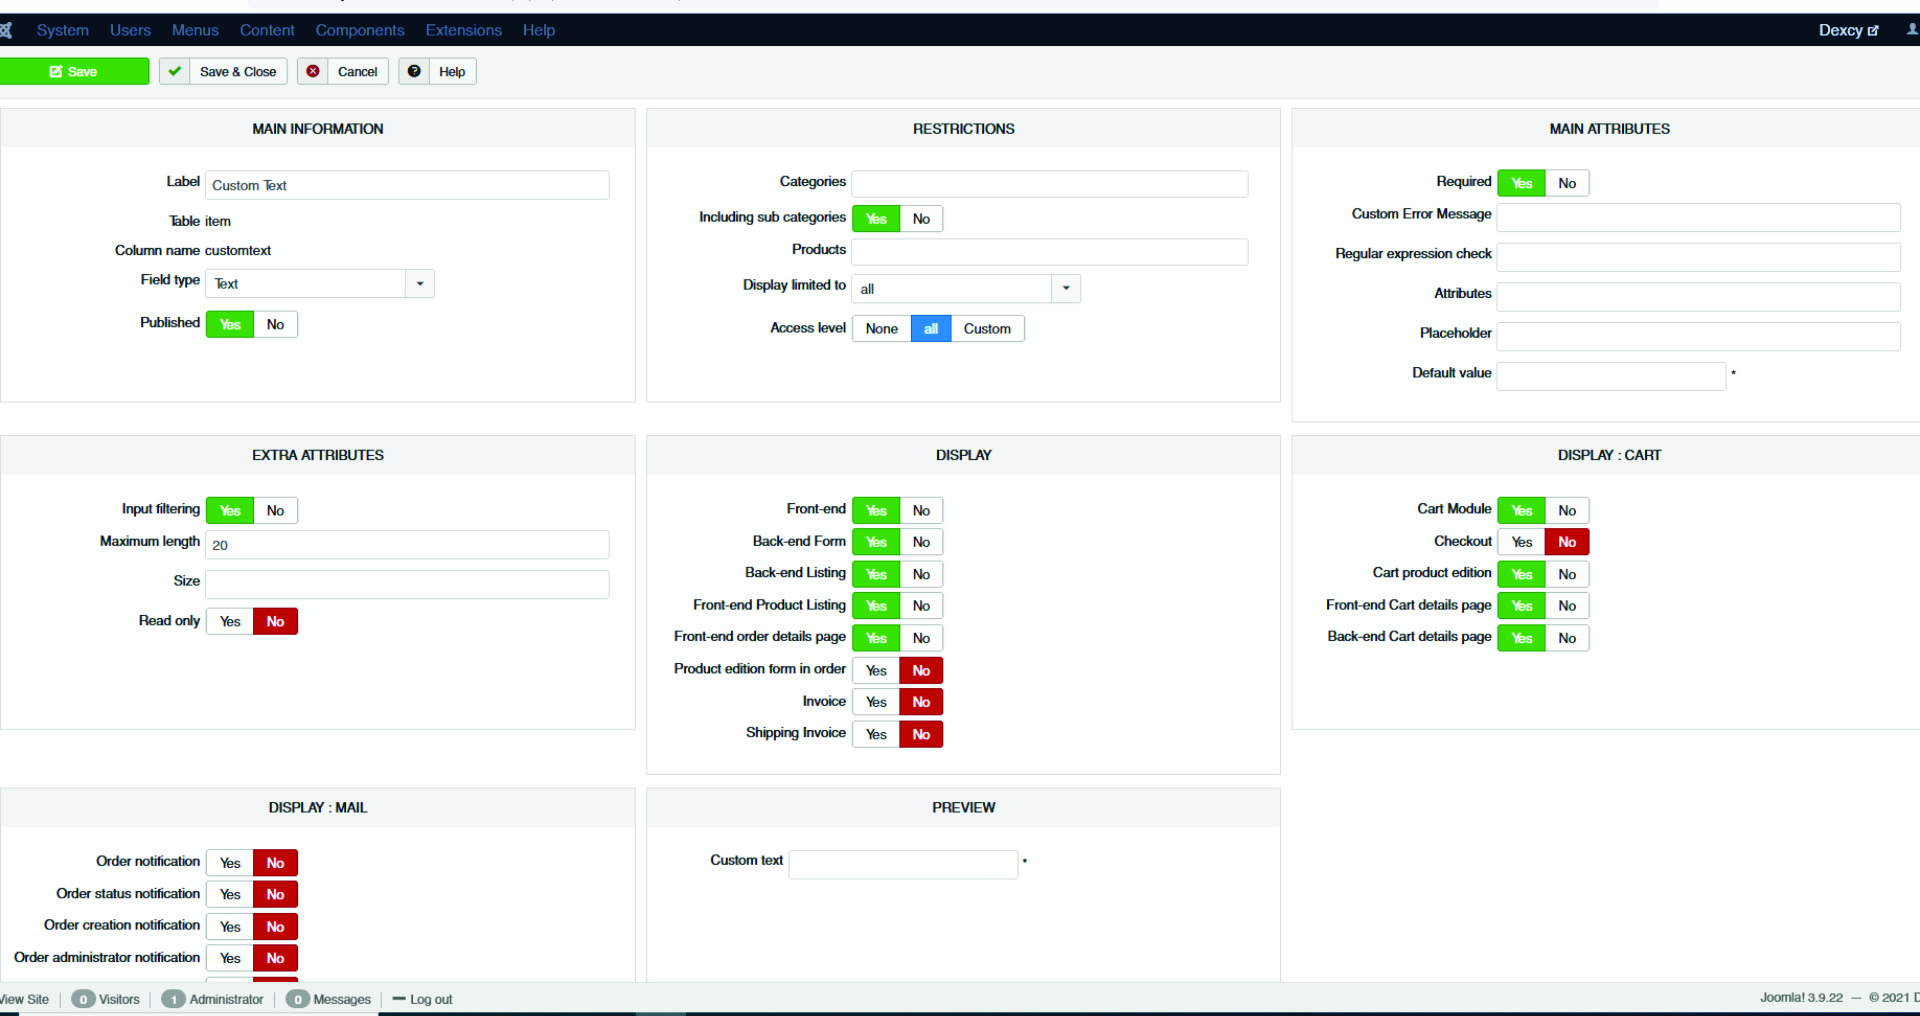Enable Checkout Yes option
This screenshot has width=1920, height=1016.
pyautogui.click(x=1521, y=542)
